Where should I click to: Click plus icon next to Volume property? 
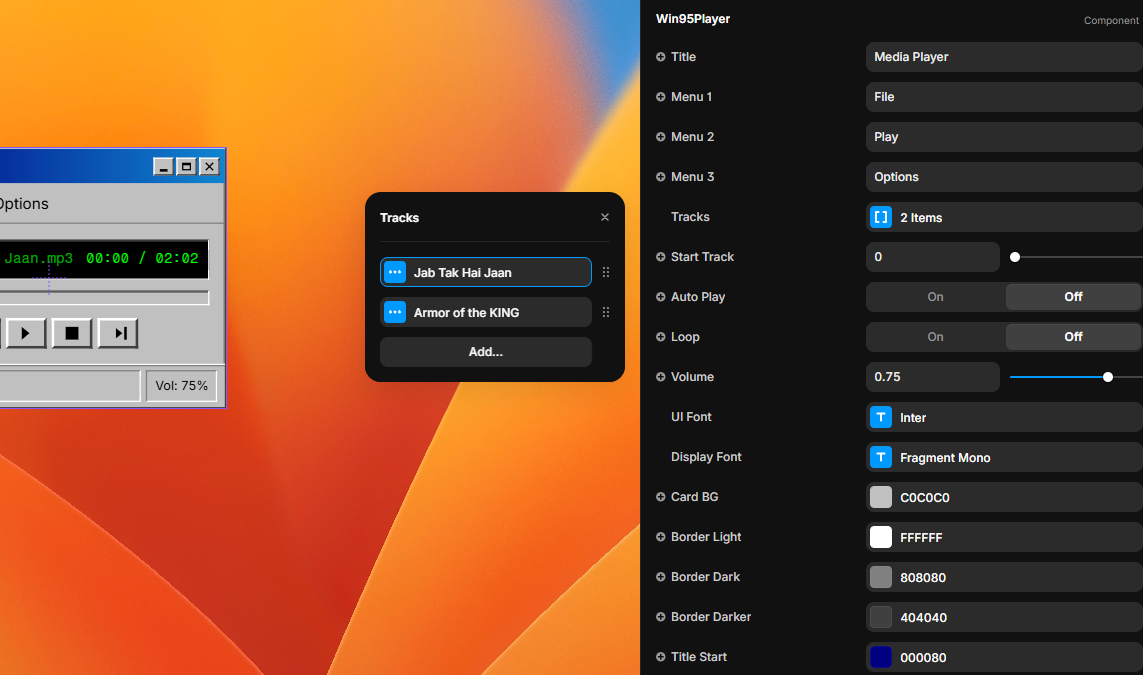660,377
